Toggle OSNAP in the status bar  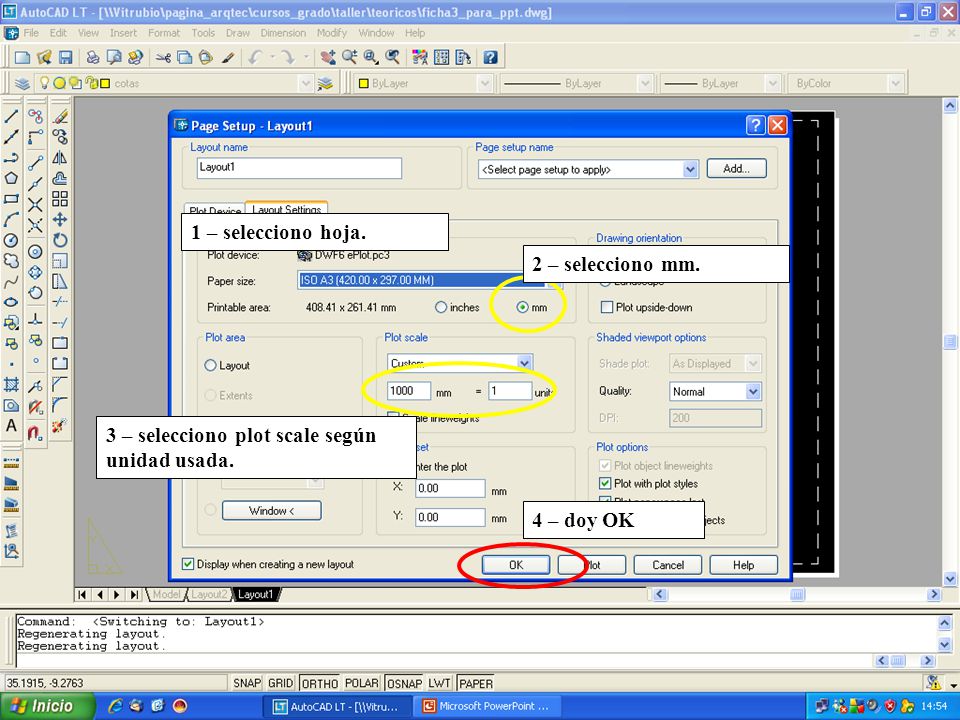[404, 683]
